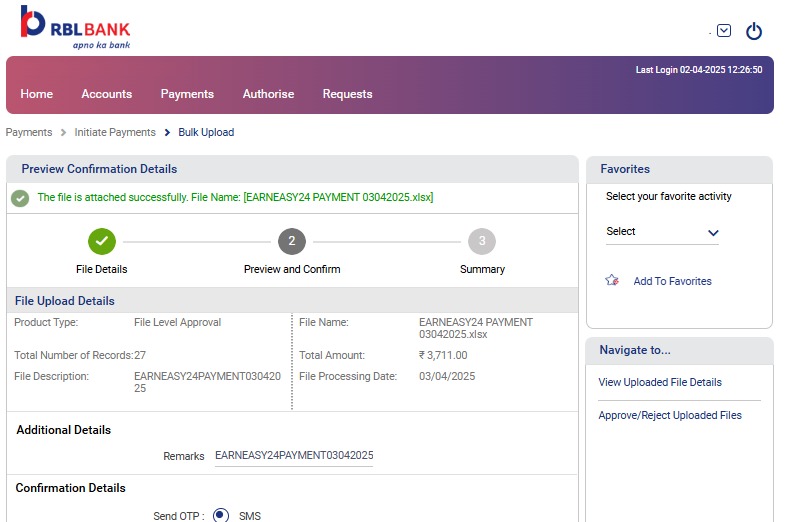This screenshot has height=522, width=789.
Task: Click the Last Login timestamp text
Action: (699, 70)
